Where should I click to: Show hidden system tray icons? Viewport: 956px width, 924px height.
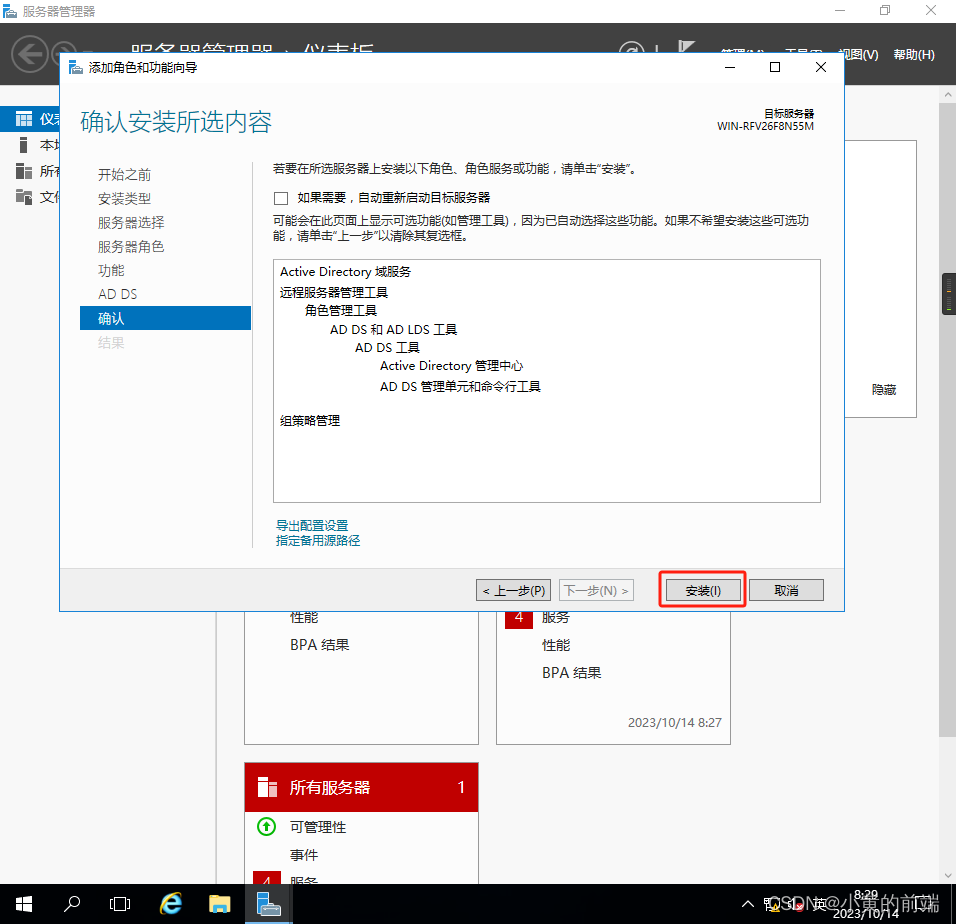[x=747, y=904]
